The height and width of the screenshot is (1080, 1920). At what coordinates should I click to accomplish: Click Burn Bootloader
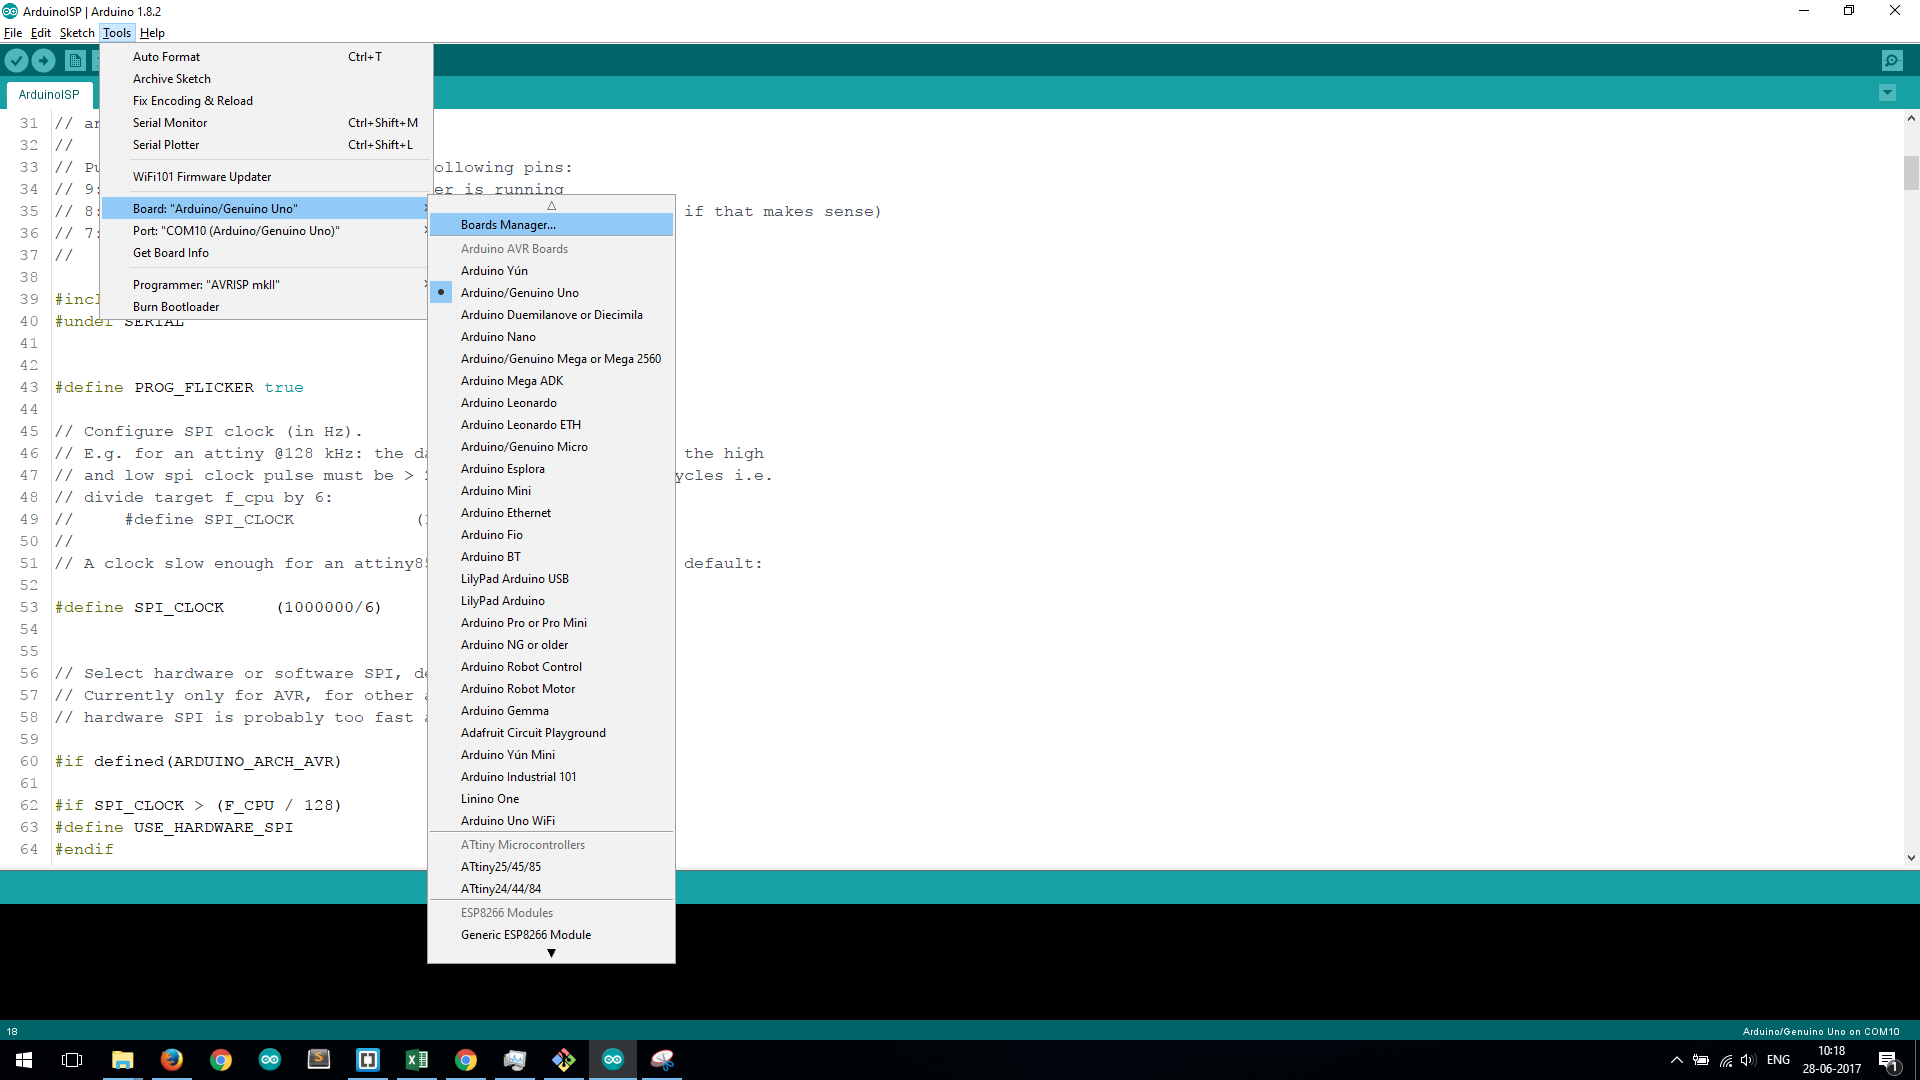tap(266, 307)
